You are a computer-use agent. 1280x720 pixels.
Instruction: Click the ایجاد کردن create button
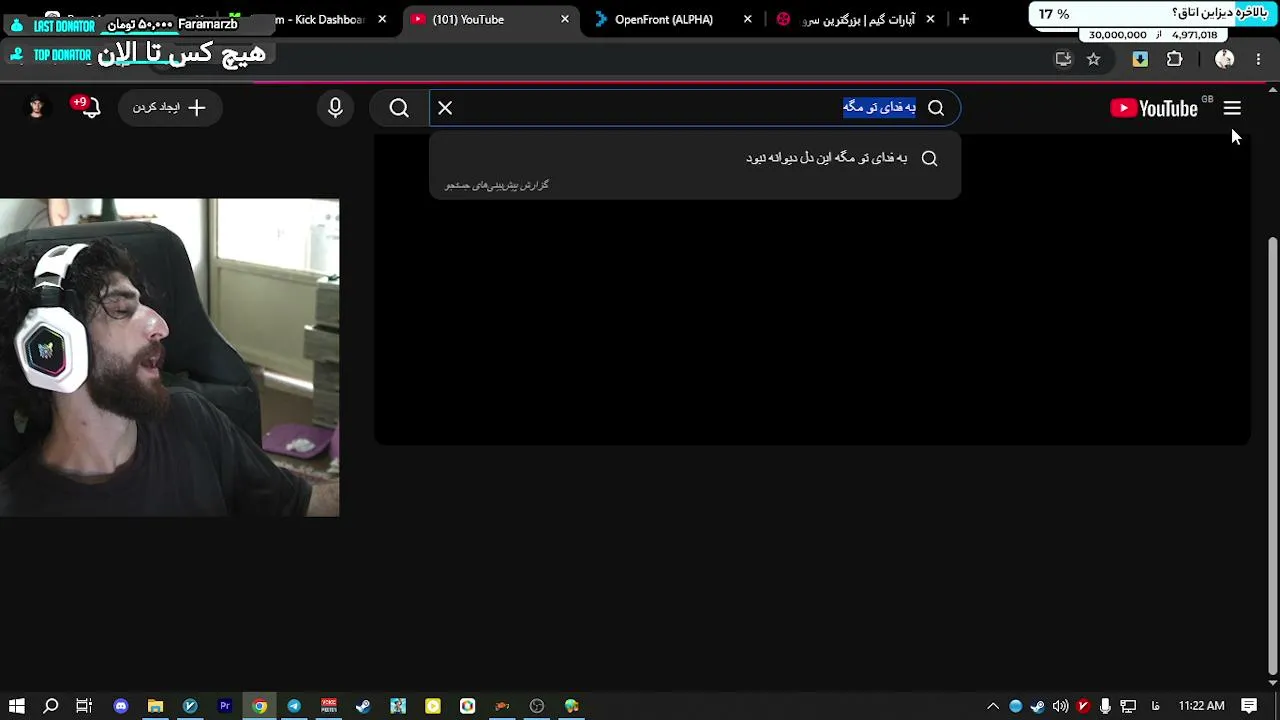(168, 108)
